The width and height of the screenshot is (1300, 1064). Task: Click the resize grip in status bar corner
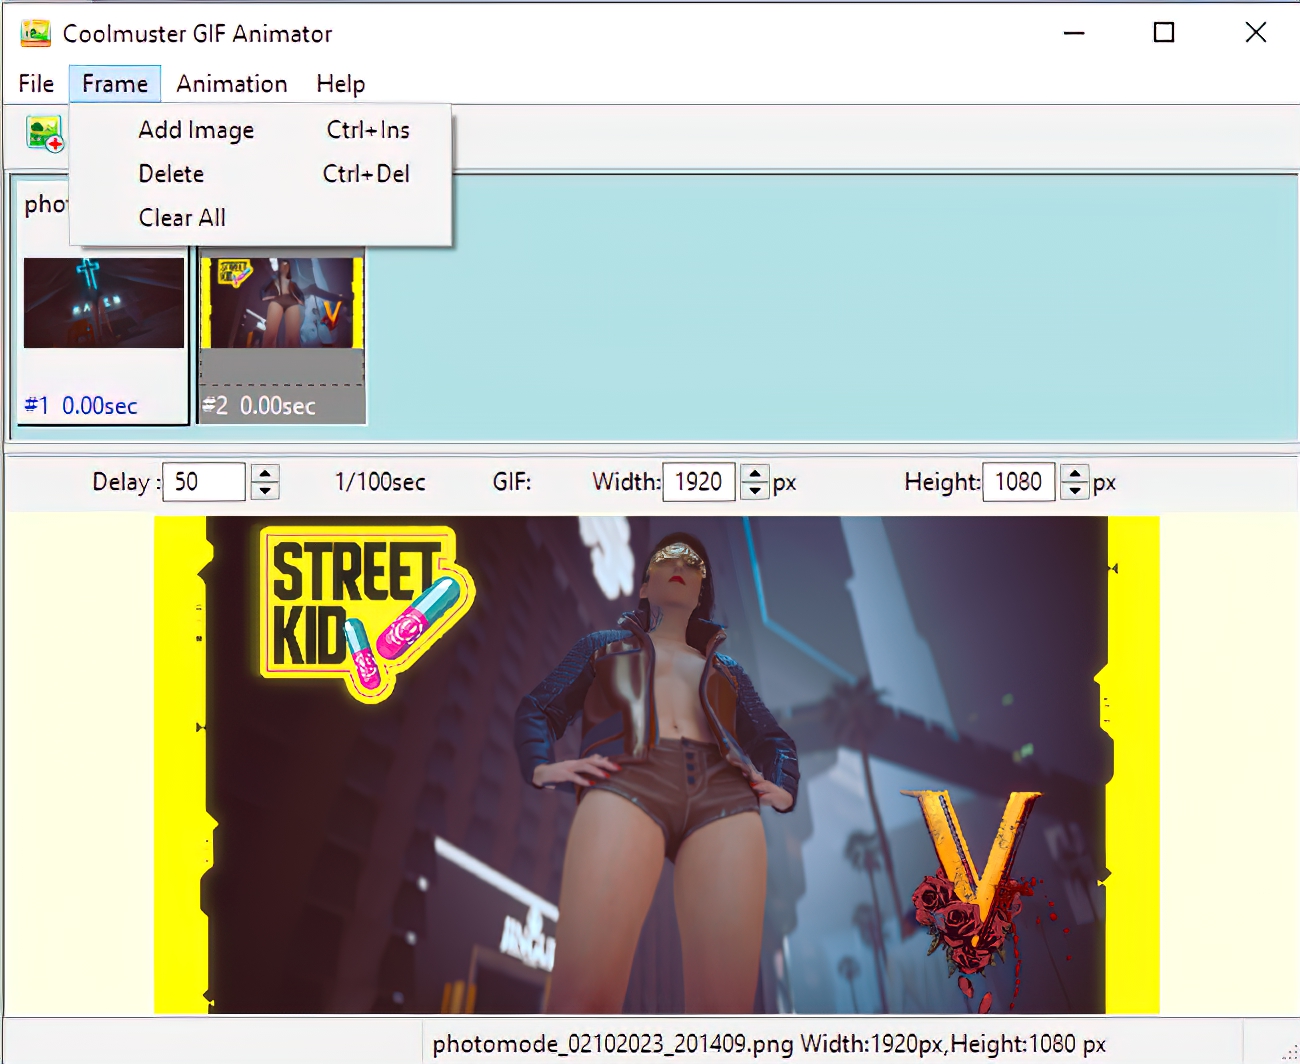point(1289,1052)
